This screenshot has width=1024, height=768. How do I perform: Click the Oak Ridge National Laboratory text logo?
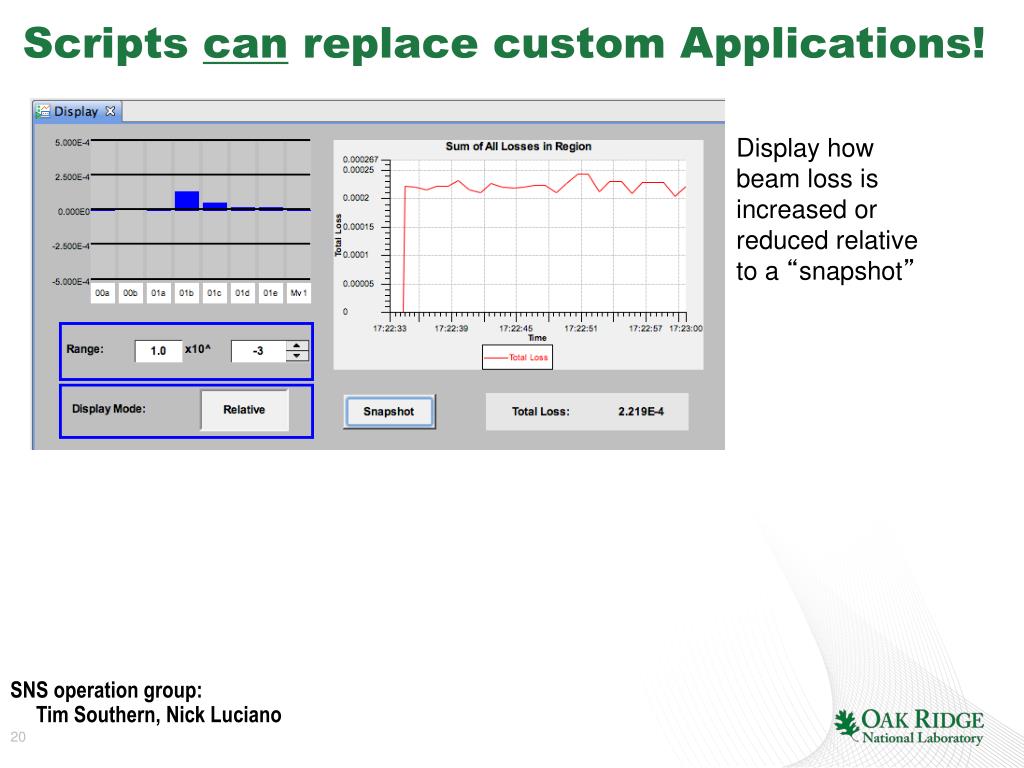922,727
